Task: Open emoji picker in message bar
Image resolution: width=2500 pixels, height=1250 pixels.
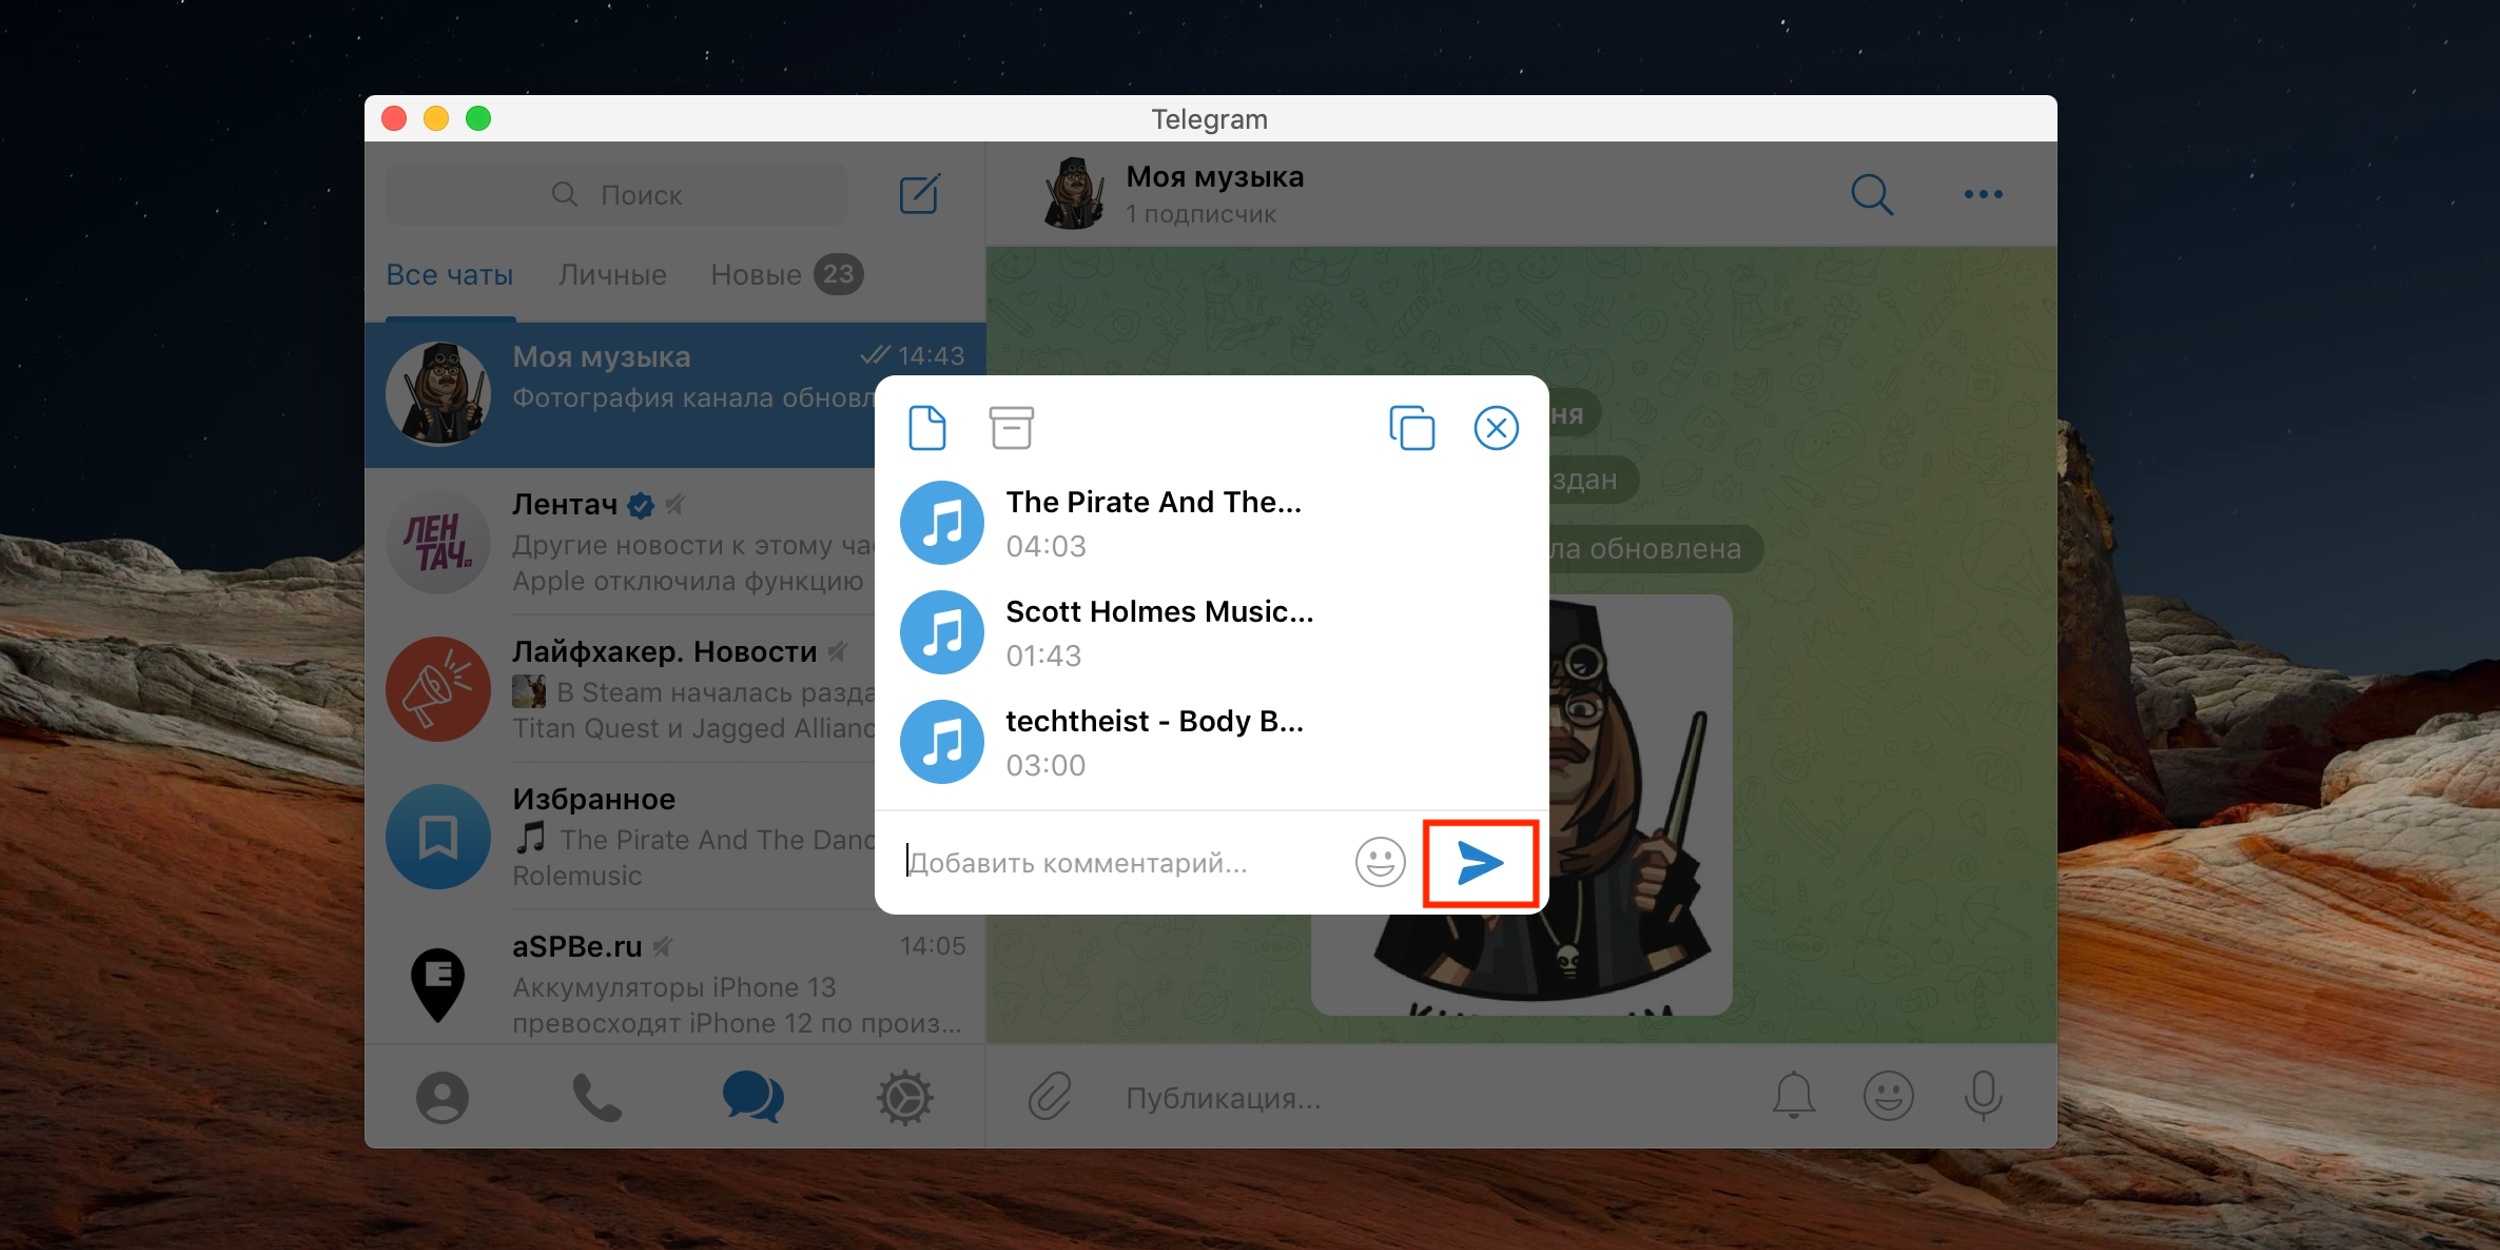Action: 1888,1097
